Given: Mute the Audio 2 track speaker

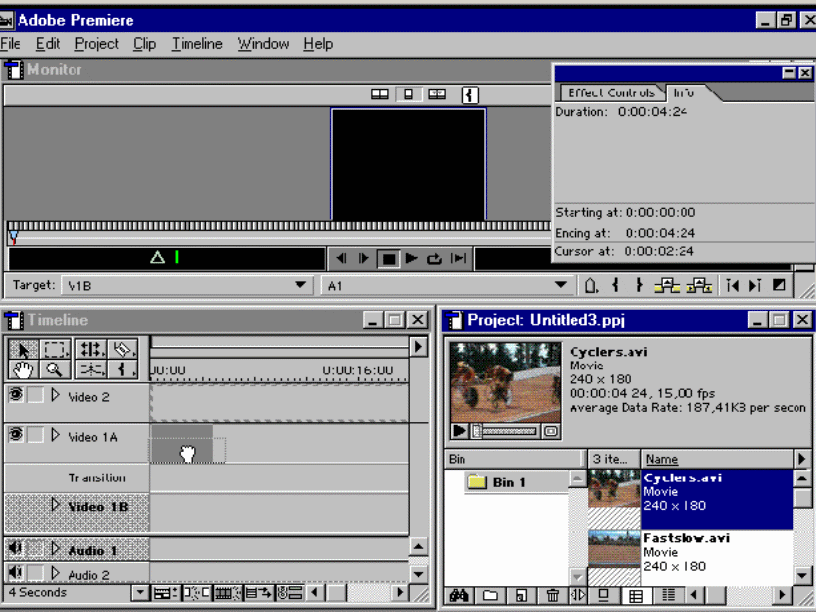Looking at the screenshot, I should pos(16,572).
